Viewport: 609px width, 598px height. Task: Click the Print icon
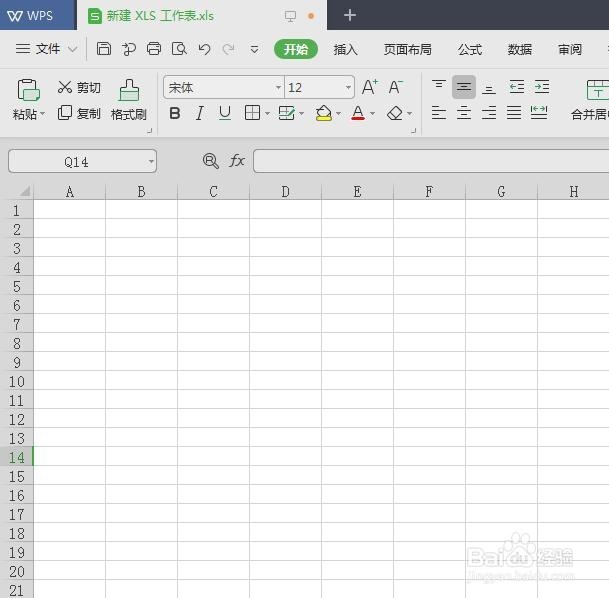pos(154,49)
